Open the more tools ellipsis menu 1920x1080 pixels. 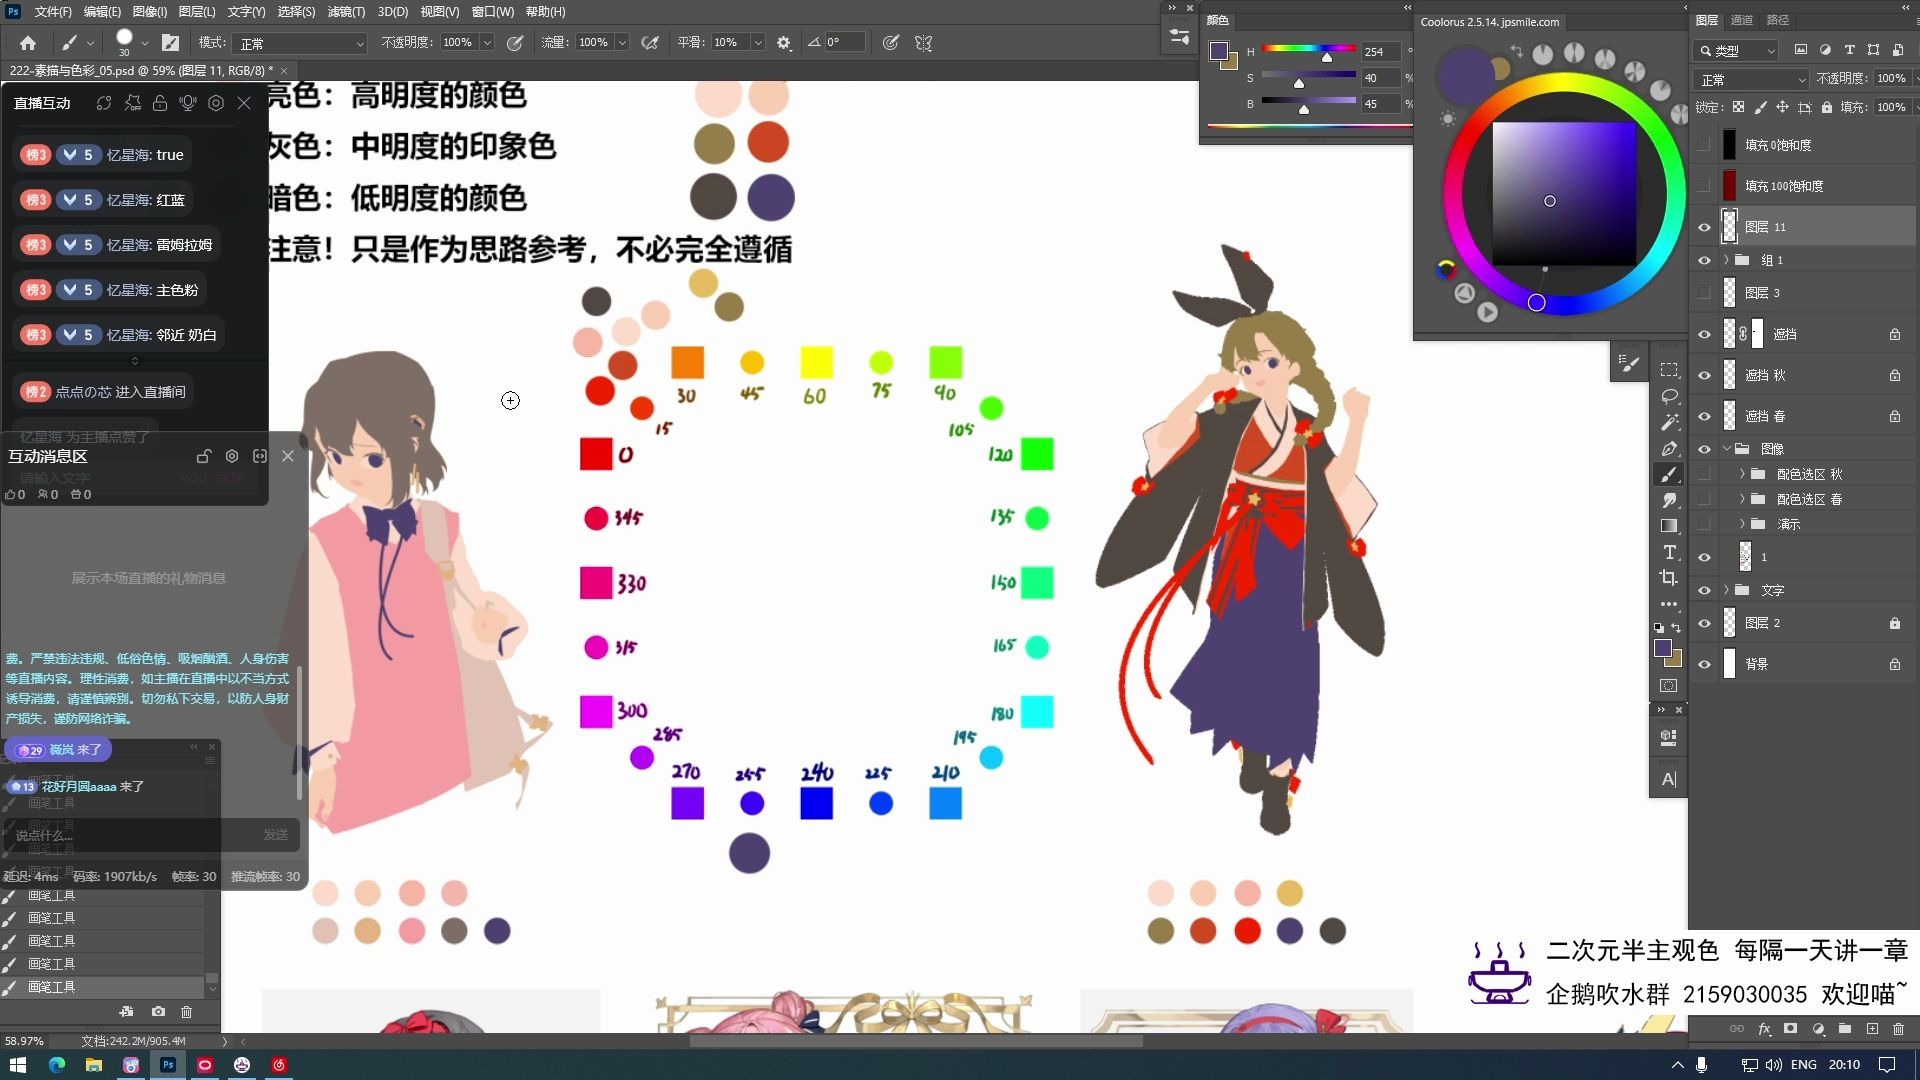[1669, 604]
